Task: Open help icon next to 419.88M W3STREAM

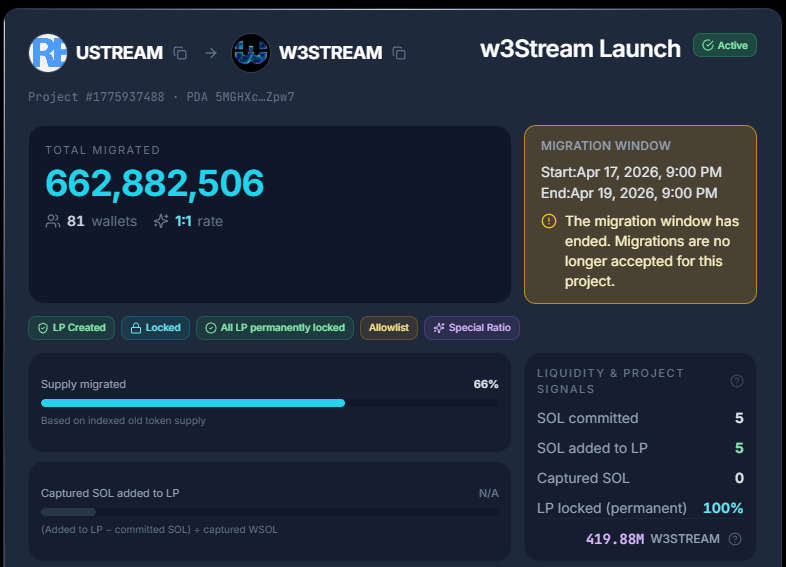Action: click(x=735, y=539)
